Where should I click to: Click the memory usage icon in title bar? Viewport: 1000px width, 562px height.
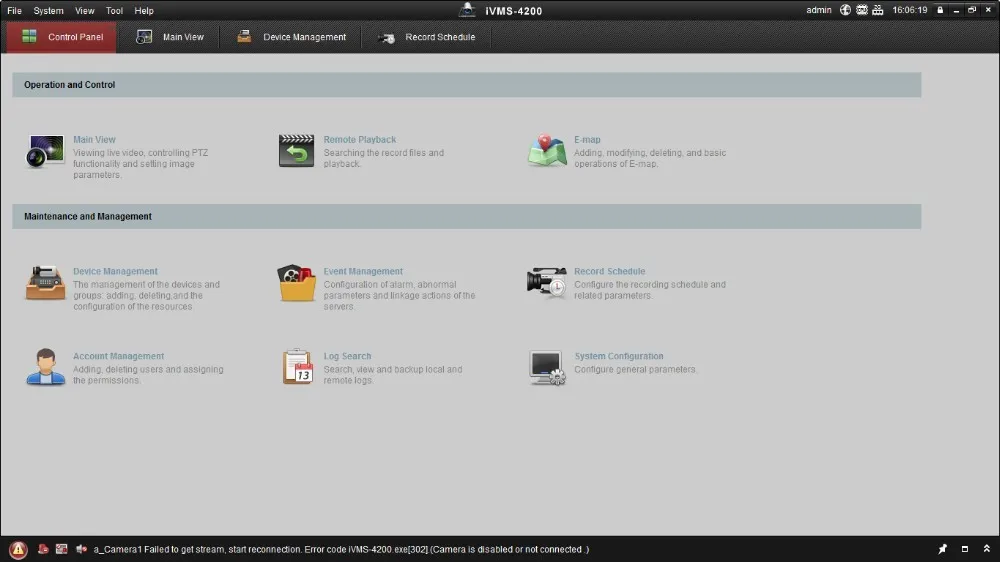[x=878, y=10]
